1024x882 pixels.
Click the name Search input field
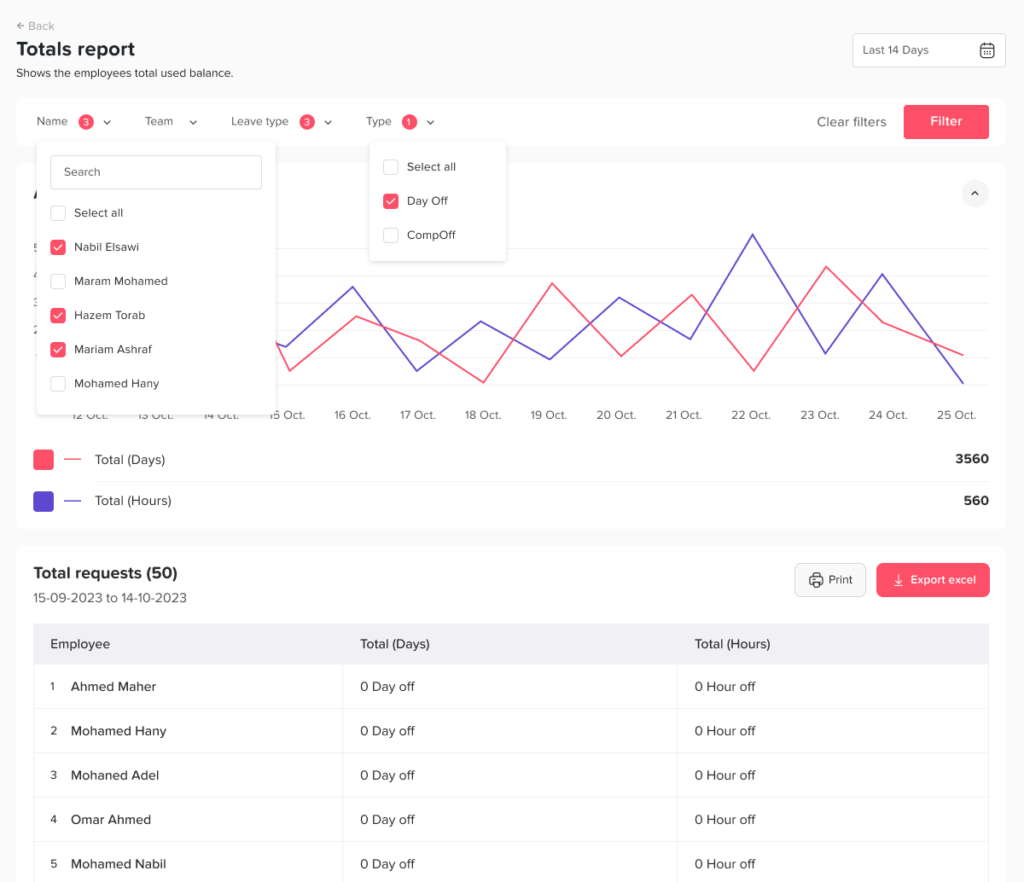(x=156, y=172)
